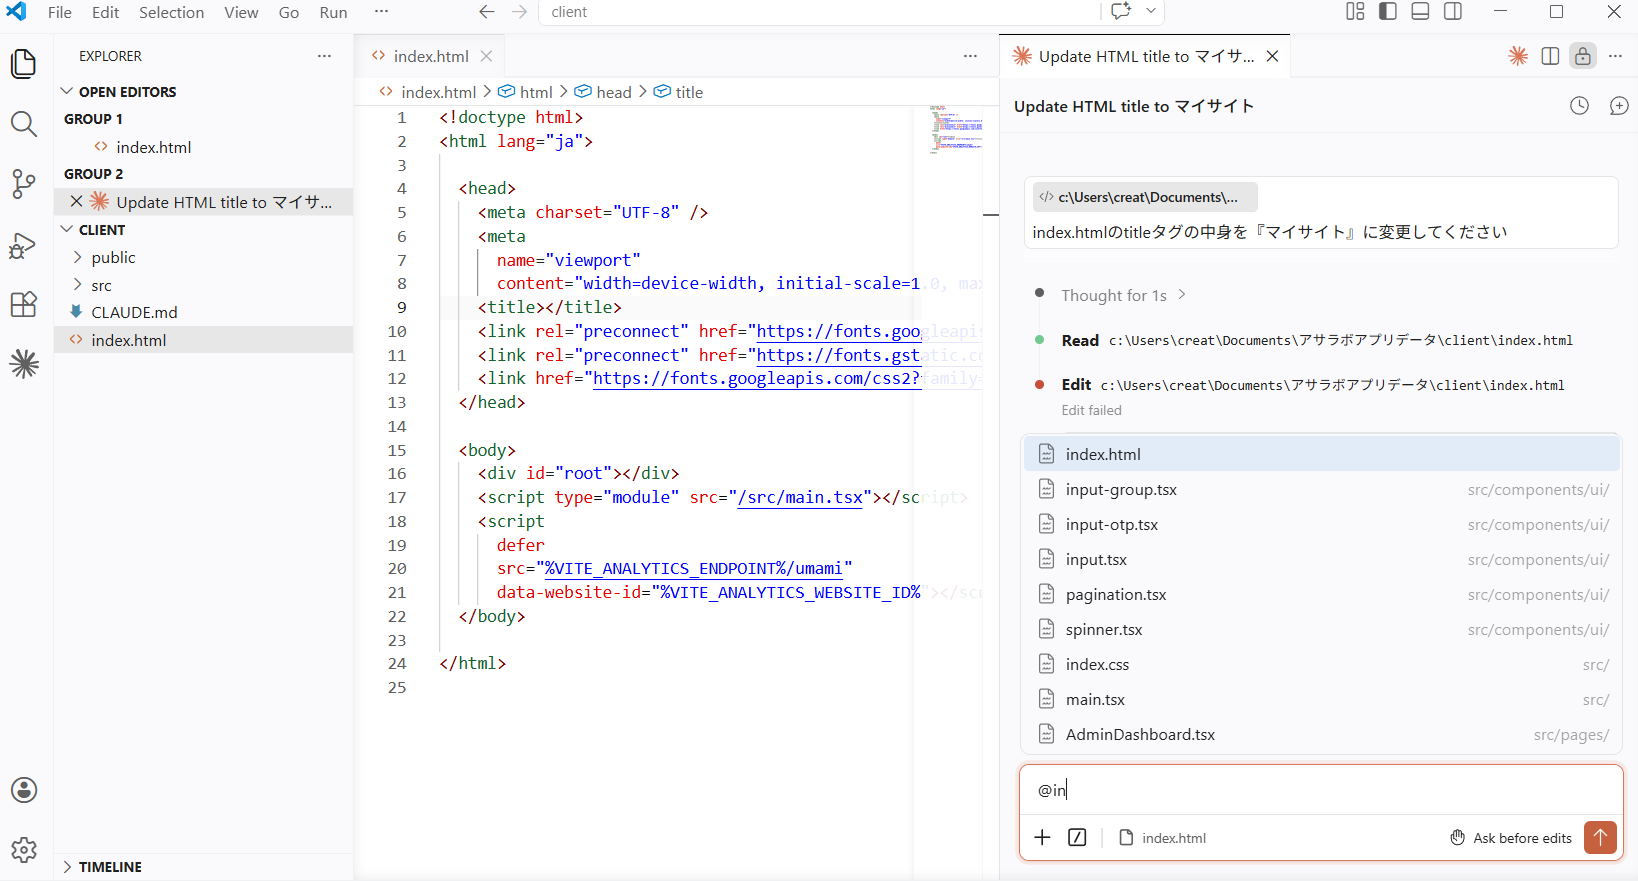Screen dimensions: 1638x881
Task: Open the Search view in activity bar
Action: pyautogui.click(x=24, y=124)
